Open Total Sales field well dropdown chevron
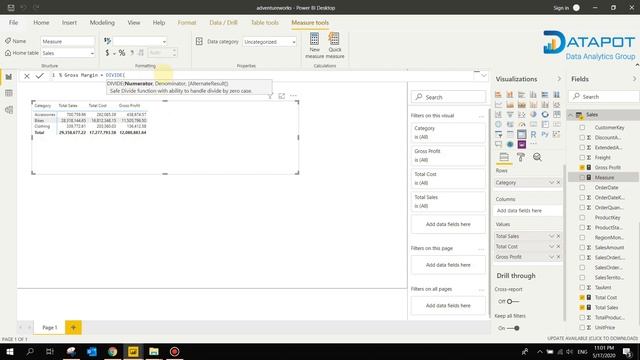 pos(551,236)
